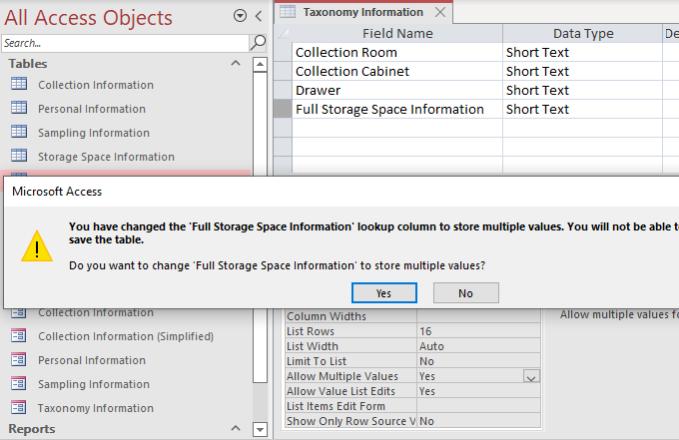Select the Drawer field name

398,91
